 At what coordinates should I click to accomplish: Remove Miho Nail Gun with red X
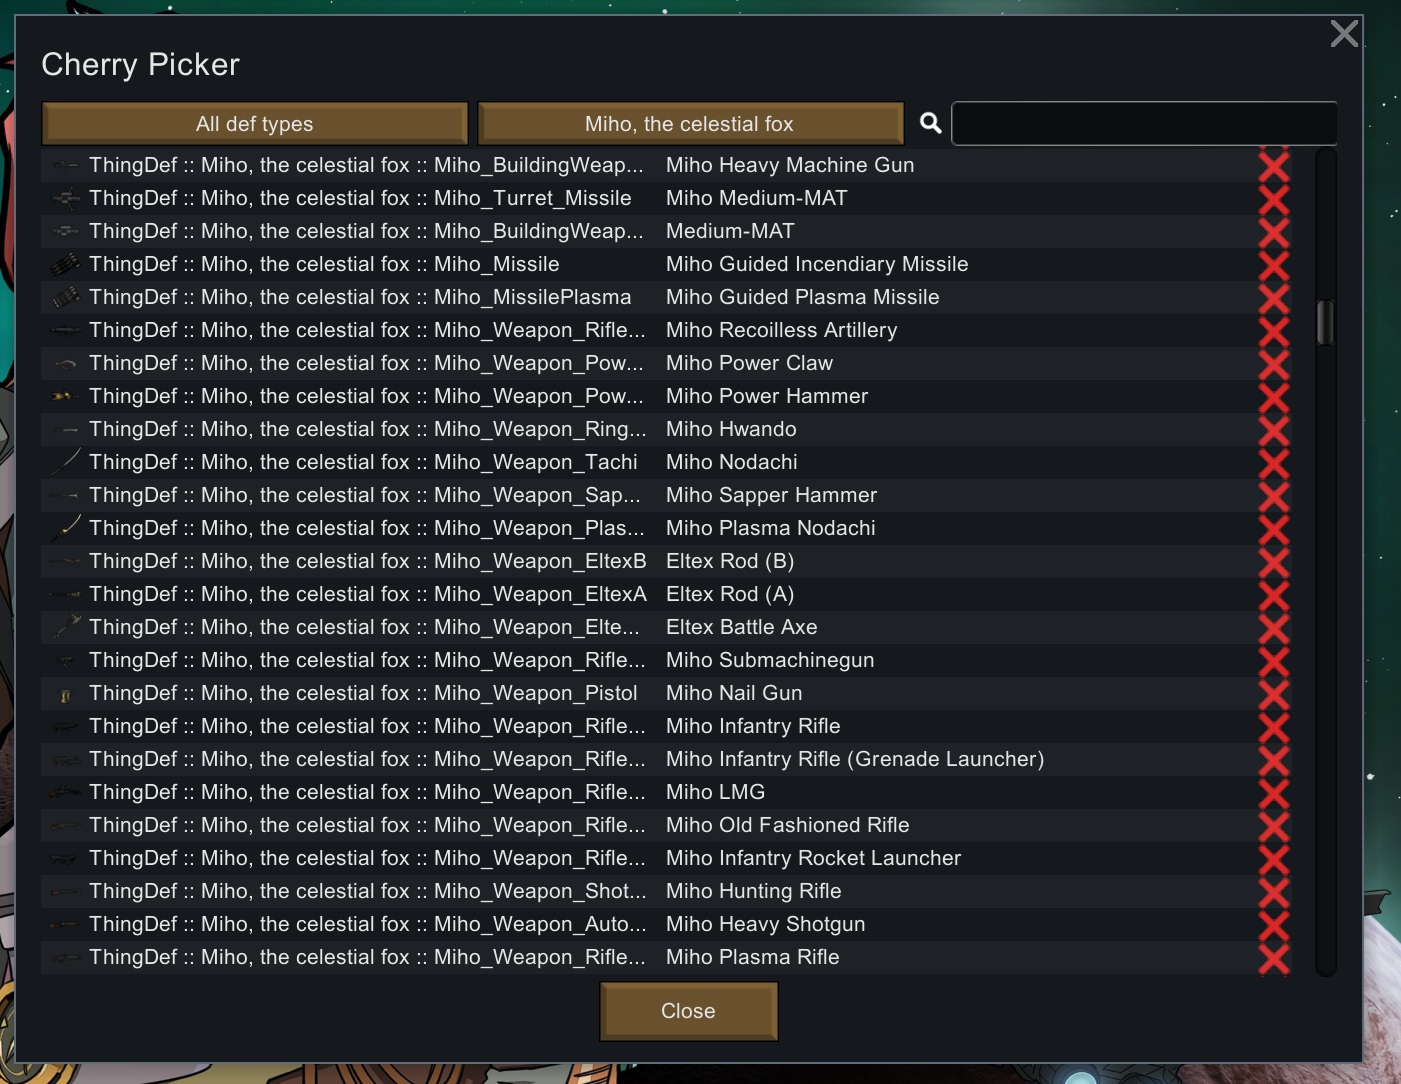pos(1273,693)
